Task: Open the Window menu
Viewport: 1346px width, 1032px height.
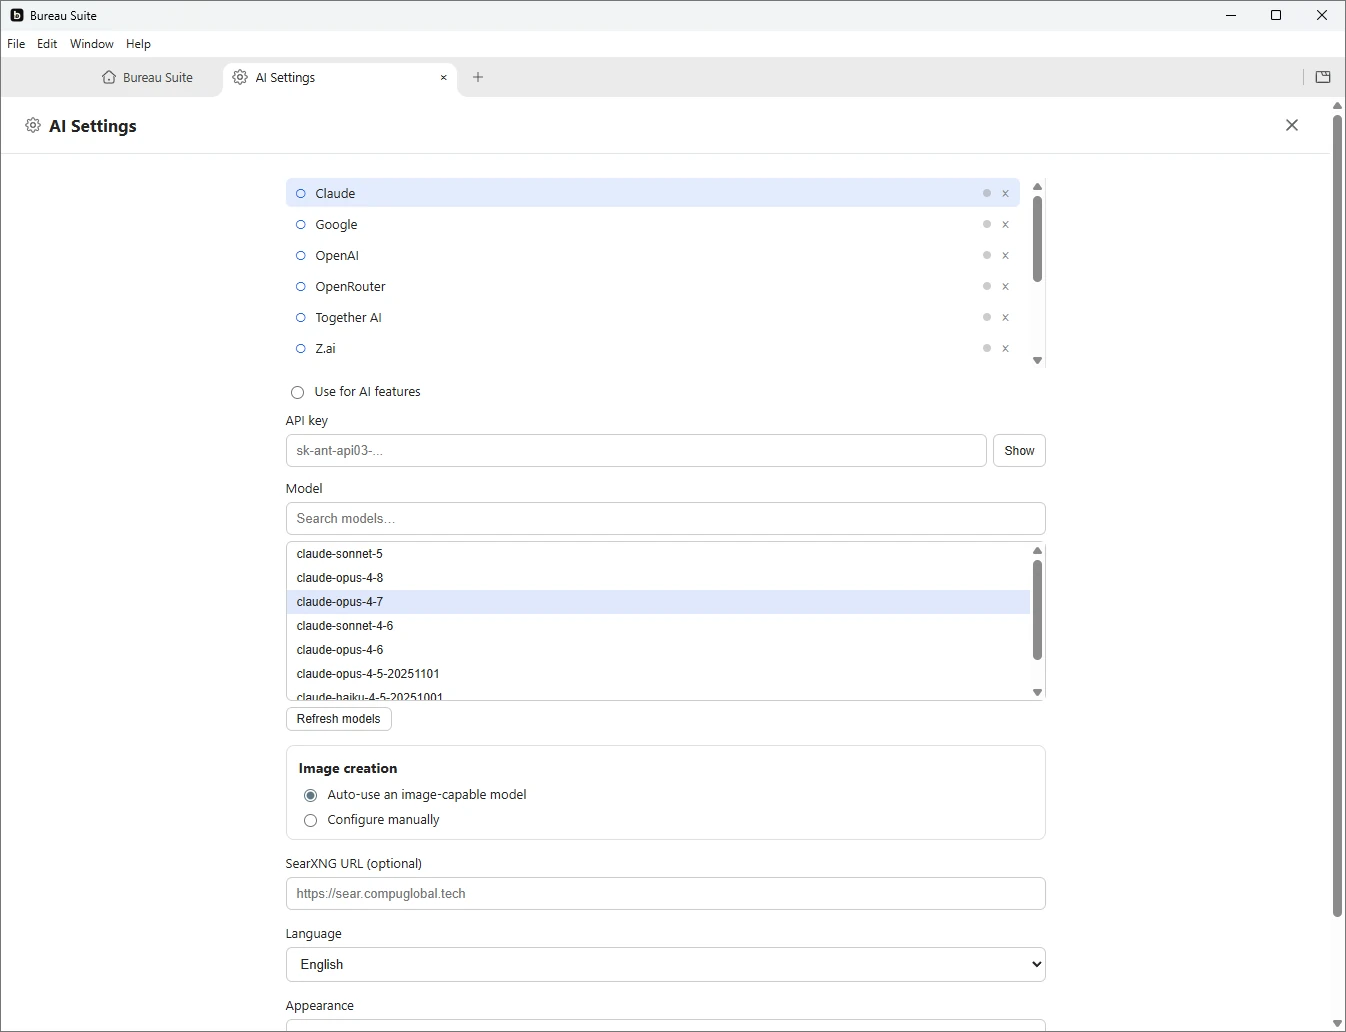Action: 92,44
